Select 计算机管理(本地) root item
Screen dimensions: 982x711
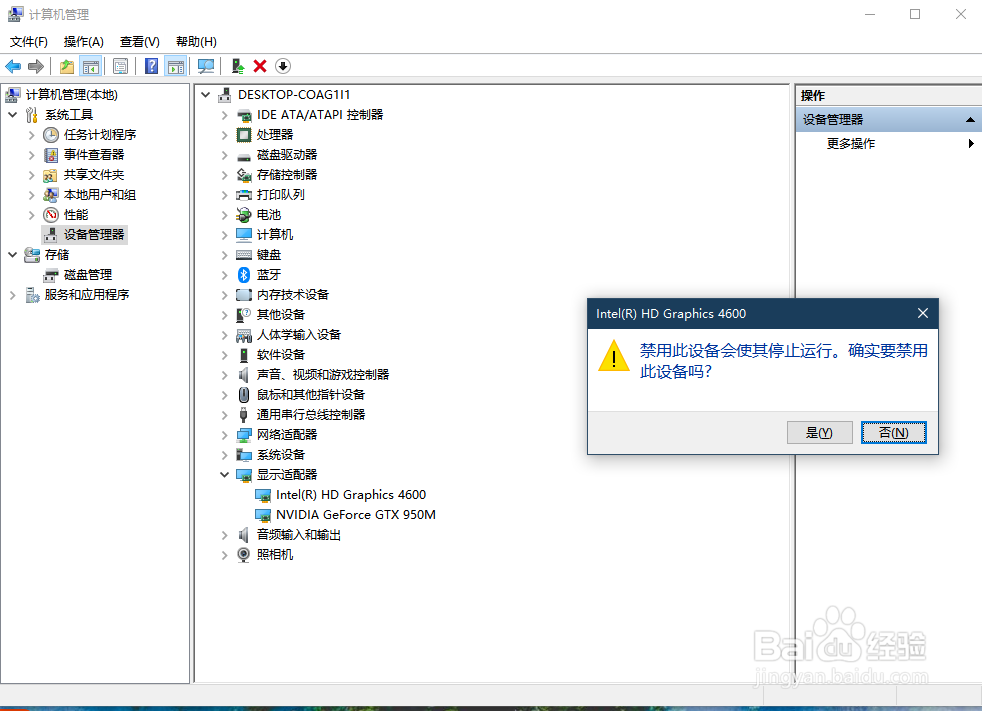[x=71, y=95]
